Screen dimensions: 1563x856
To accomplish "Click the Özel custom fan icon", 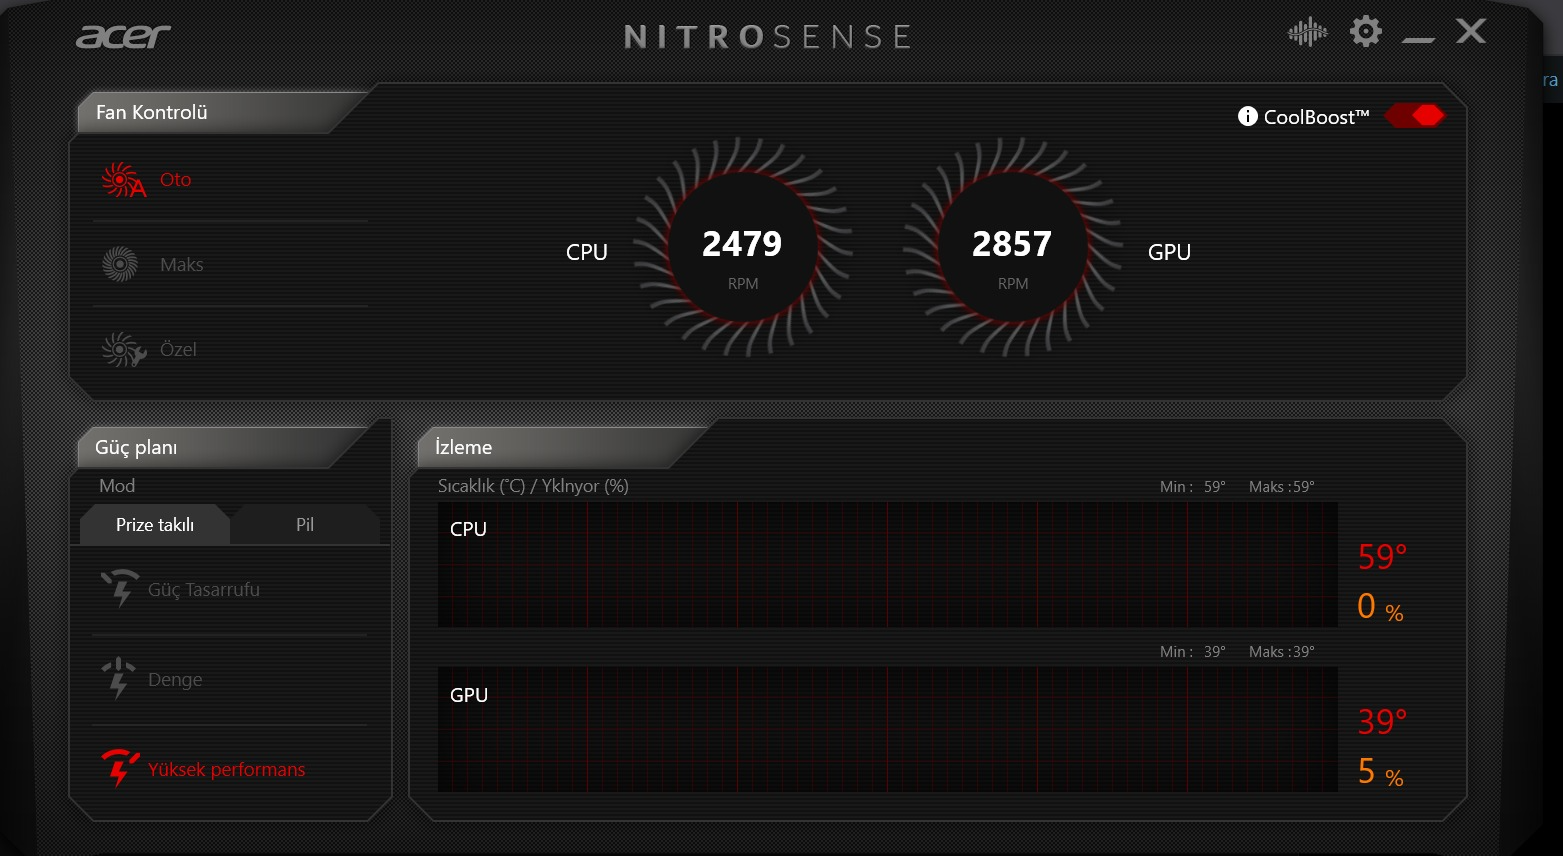I will coord(123,350).
